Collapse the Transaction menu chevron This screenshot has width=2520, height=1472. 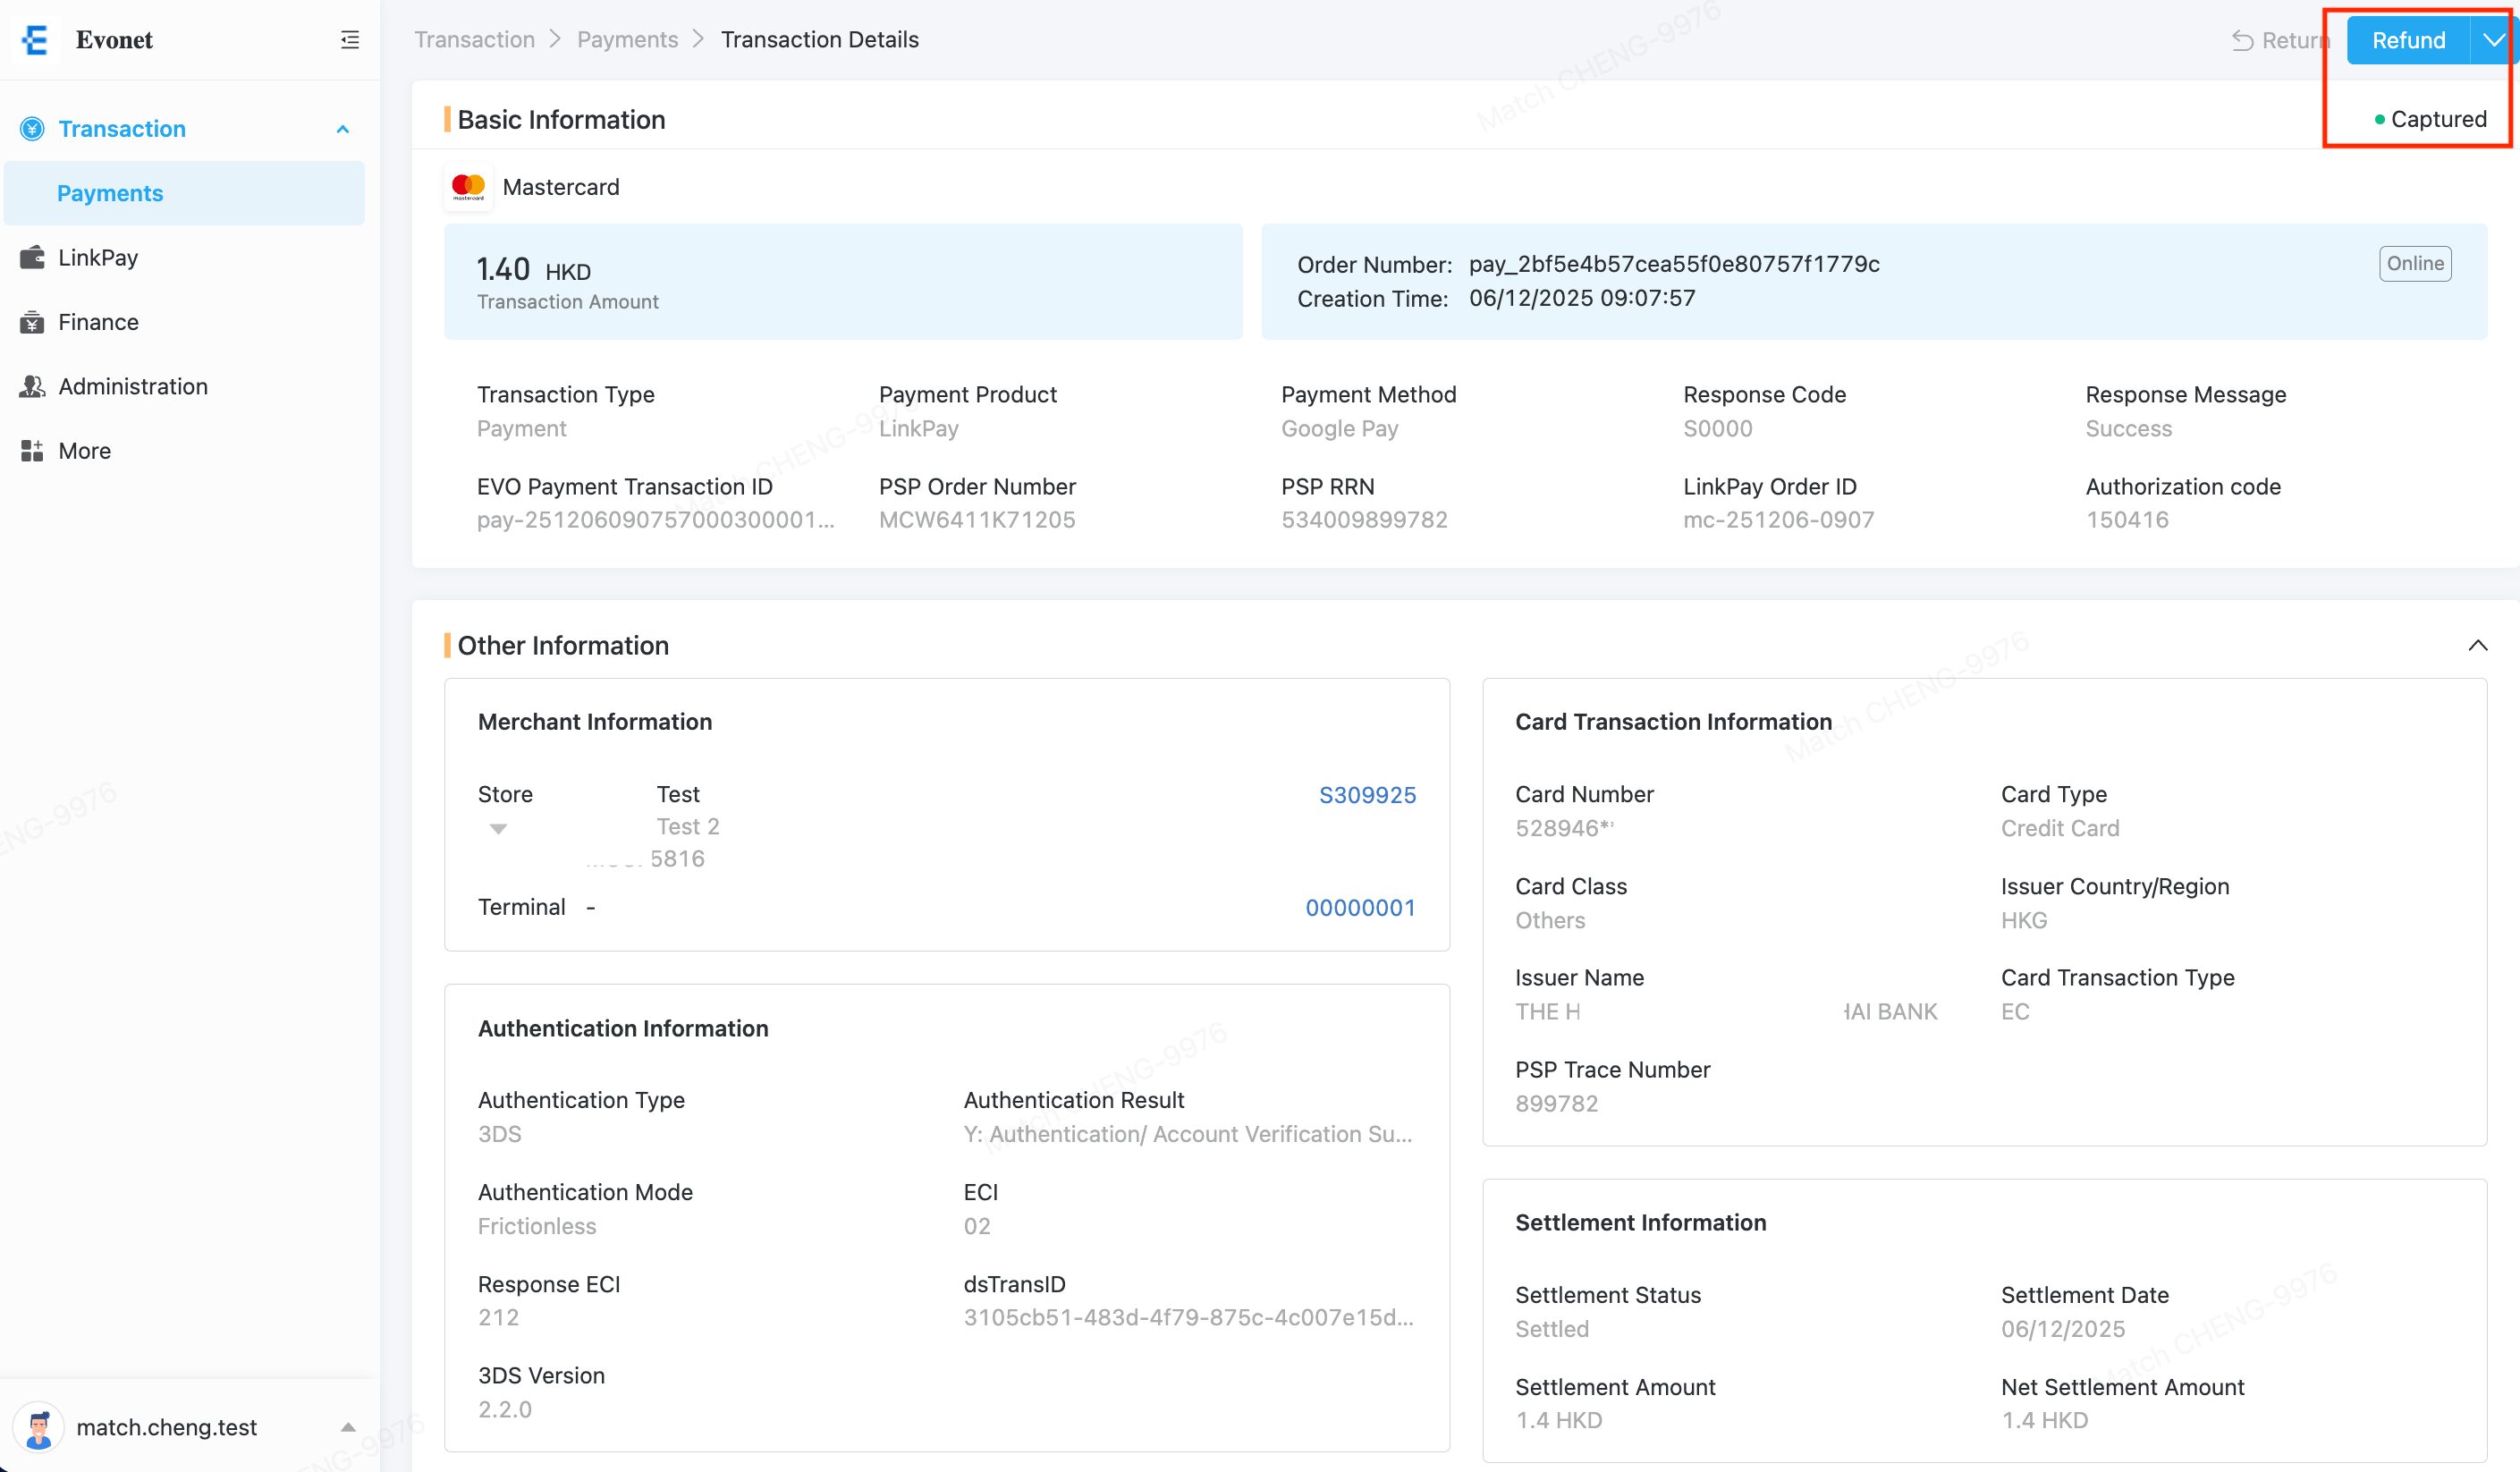(x=343, y=129)
